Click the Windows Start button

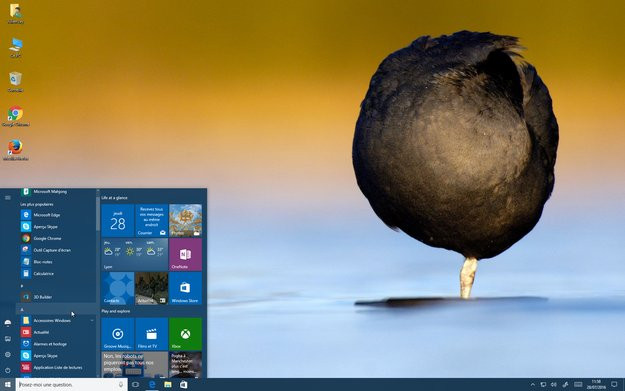click(x=8, y=385)
